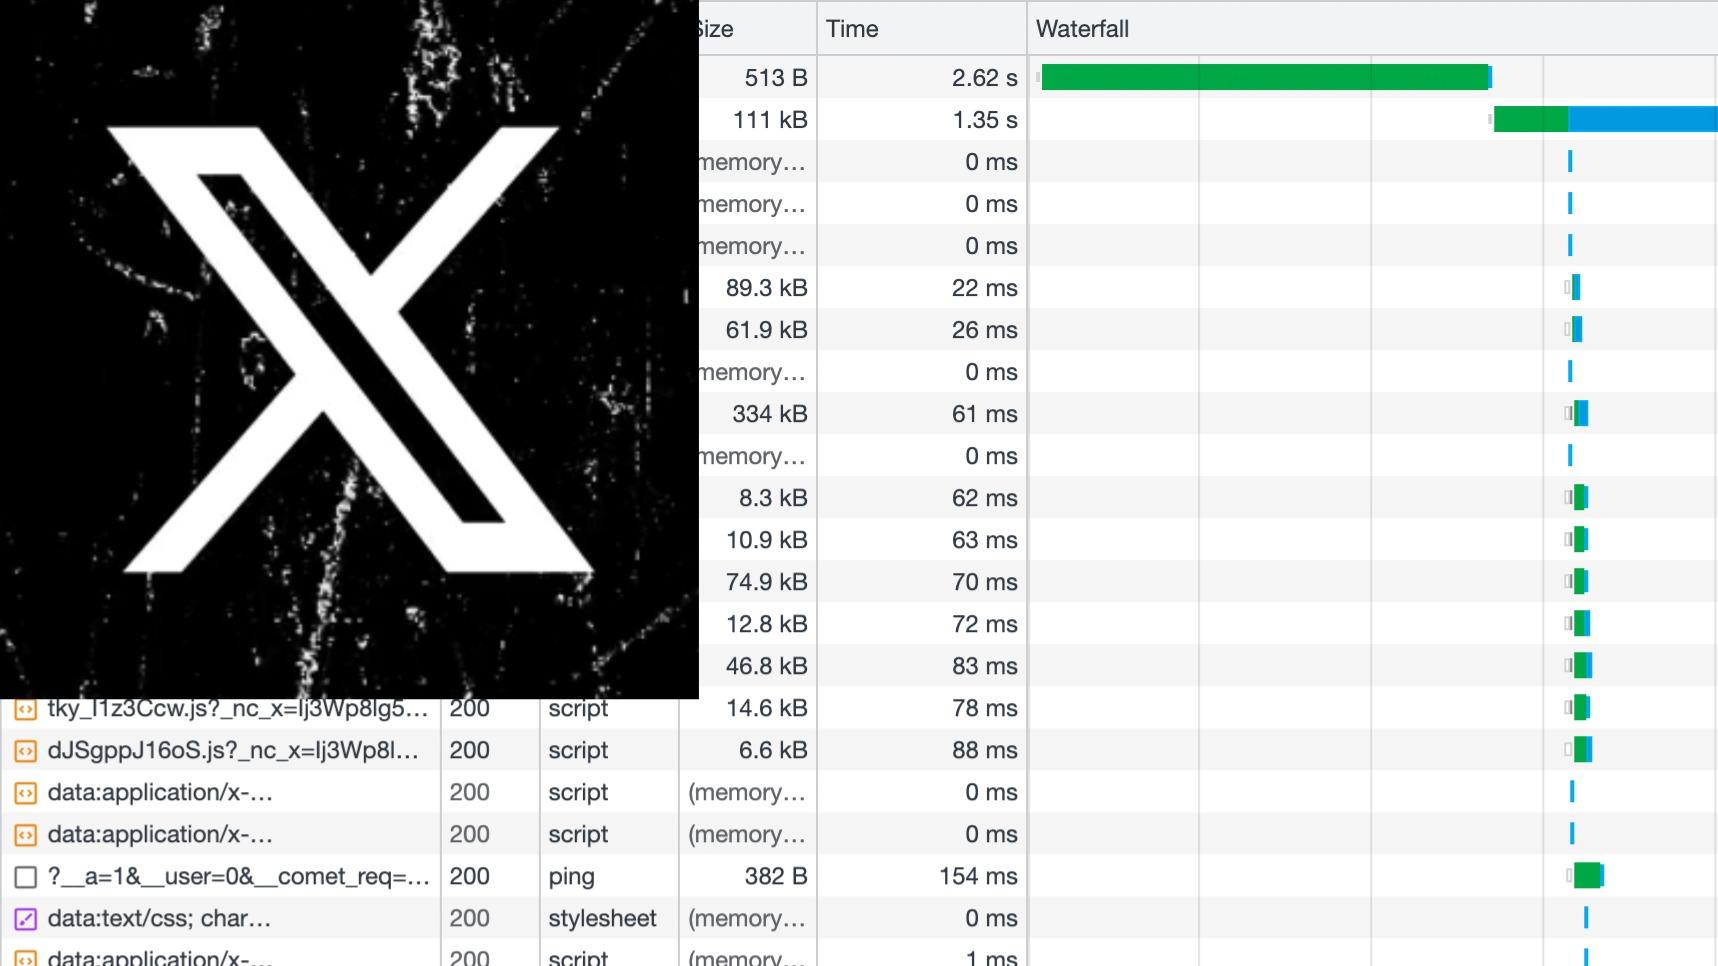
Task: Click waterfall bar in the 46.8 kB row
Action: click(x=1582, y=665)
